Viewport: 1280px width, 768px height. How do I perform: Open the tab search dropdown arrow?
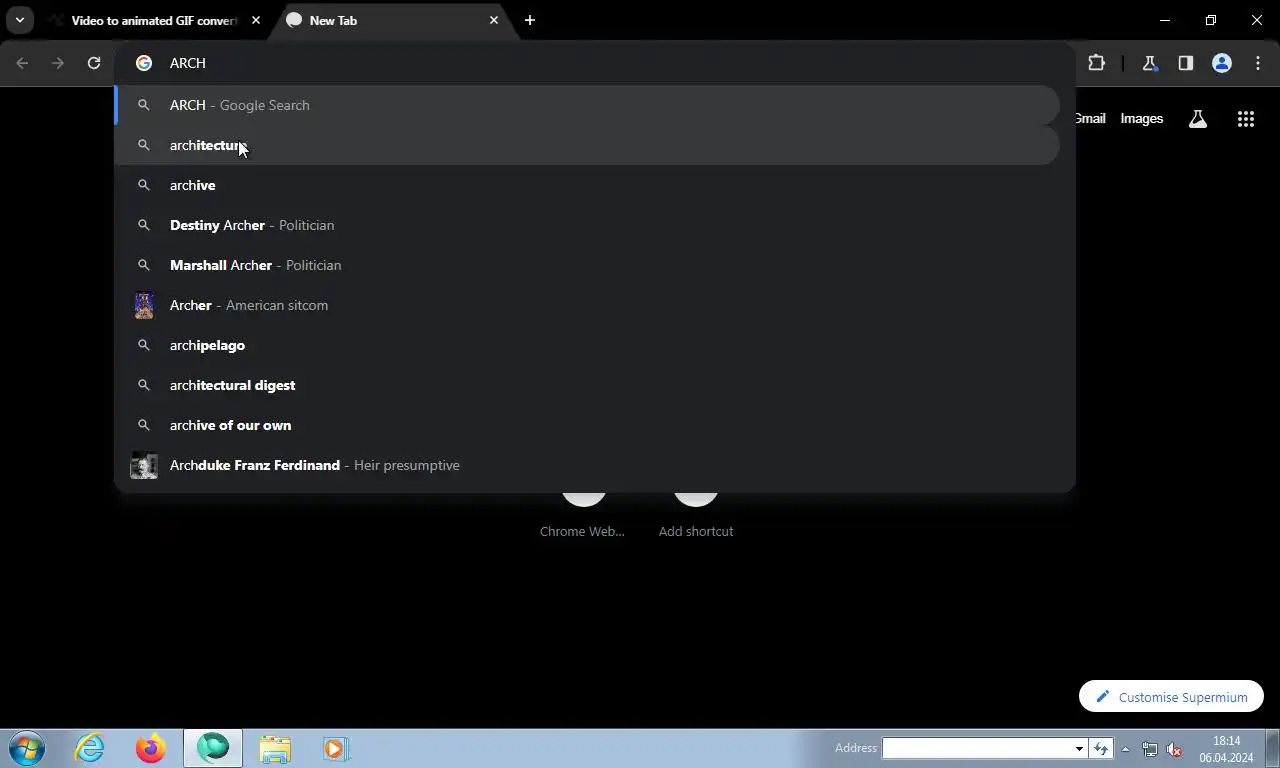[19, 20]
